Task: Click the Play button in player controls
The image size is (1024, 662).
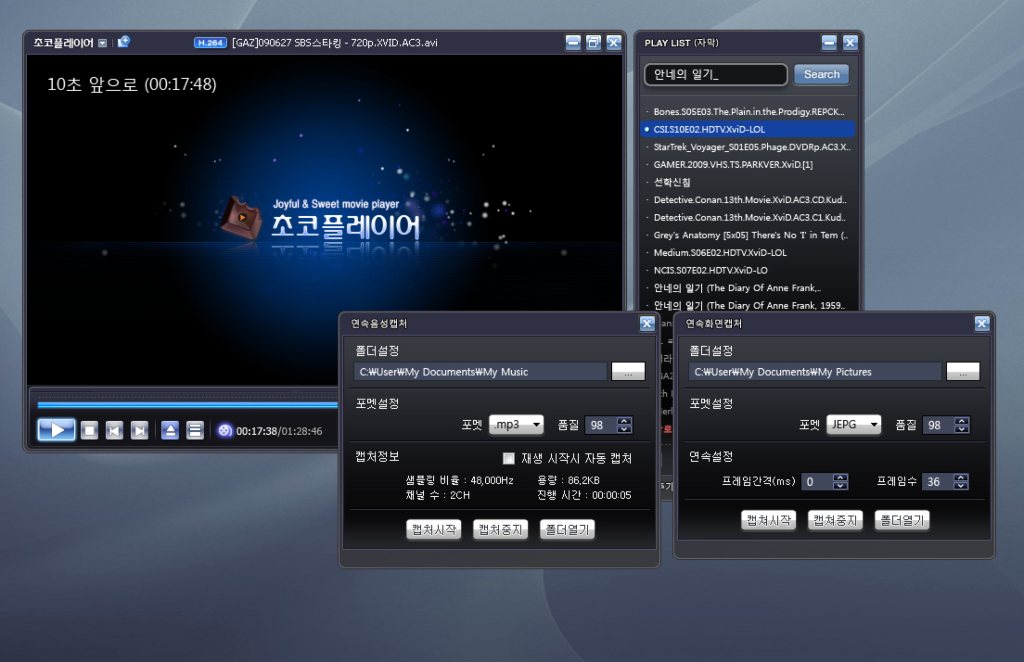Action: coord(57,430)
